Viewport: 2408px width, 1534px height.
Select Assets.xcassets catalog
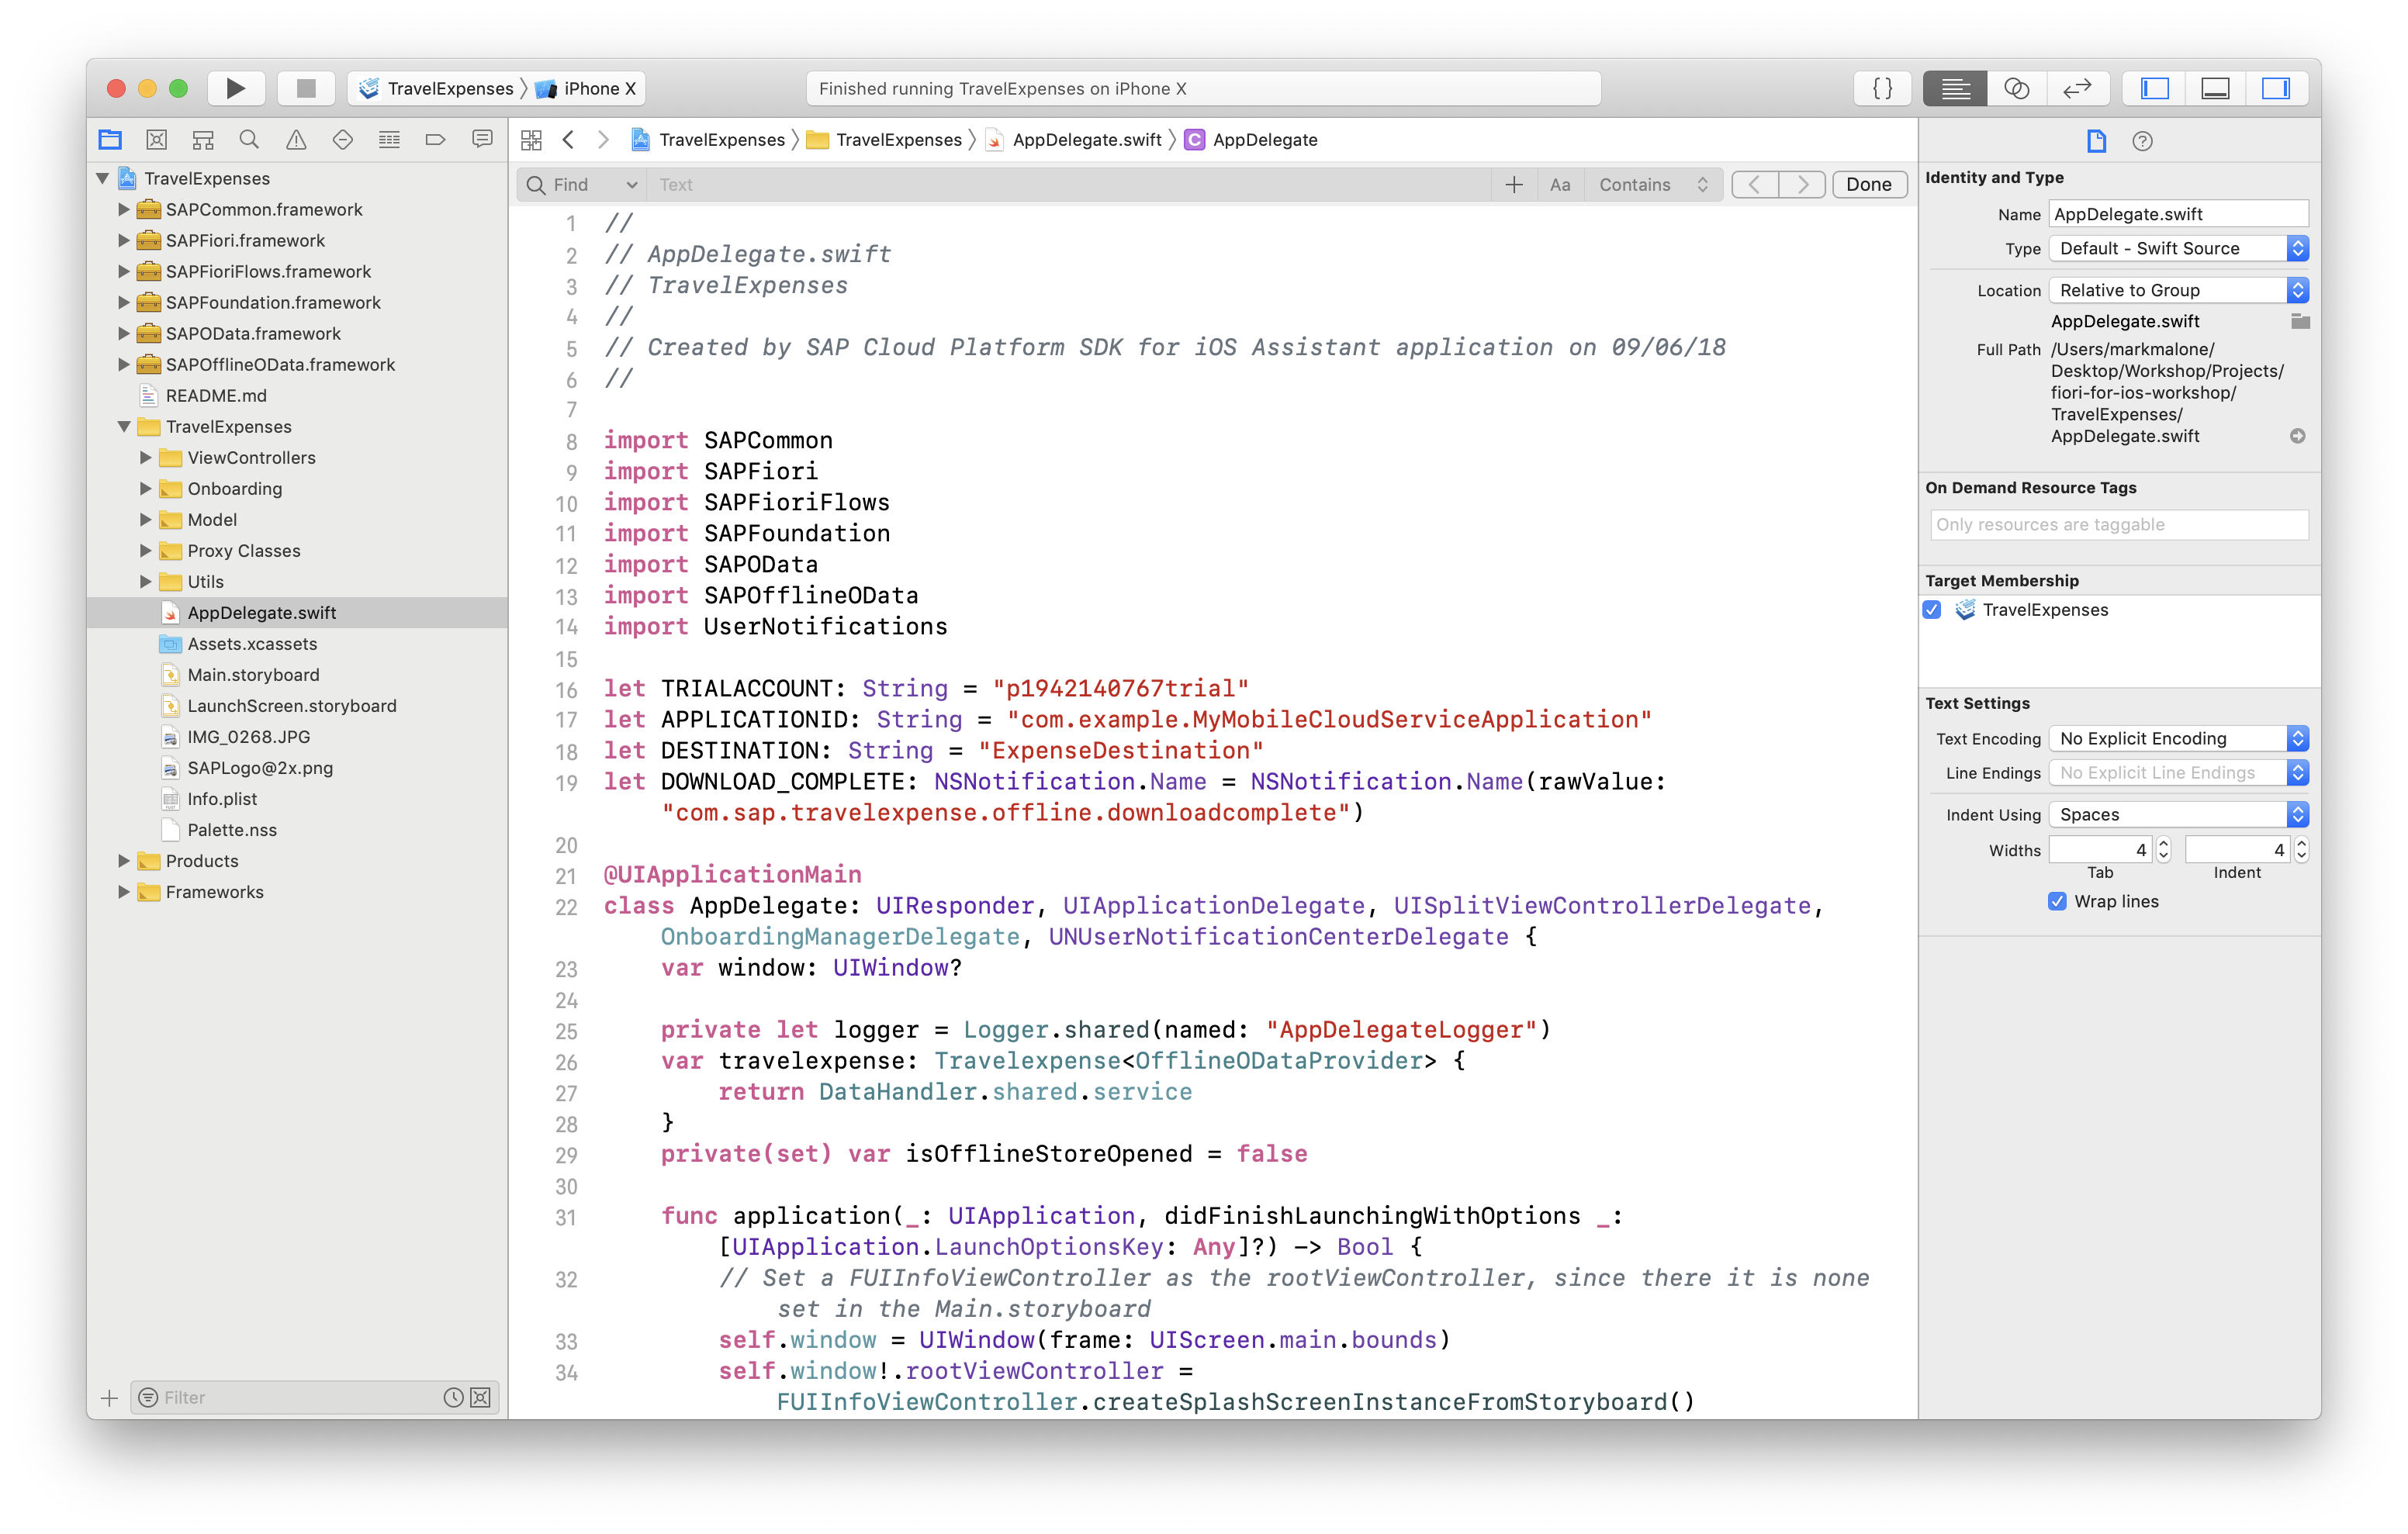point(252,644)
